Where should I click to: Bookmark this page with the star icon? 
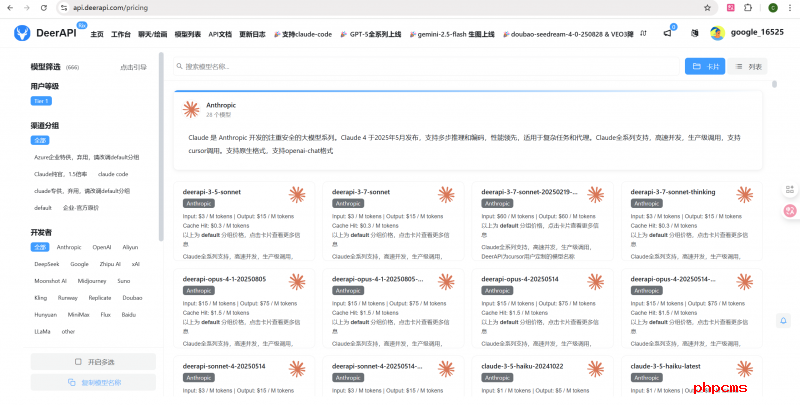pos(708,7)
